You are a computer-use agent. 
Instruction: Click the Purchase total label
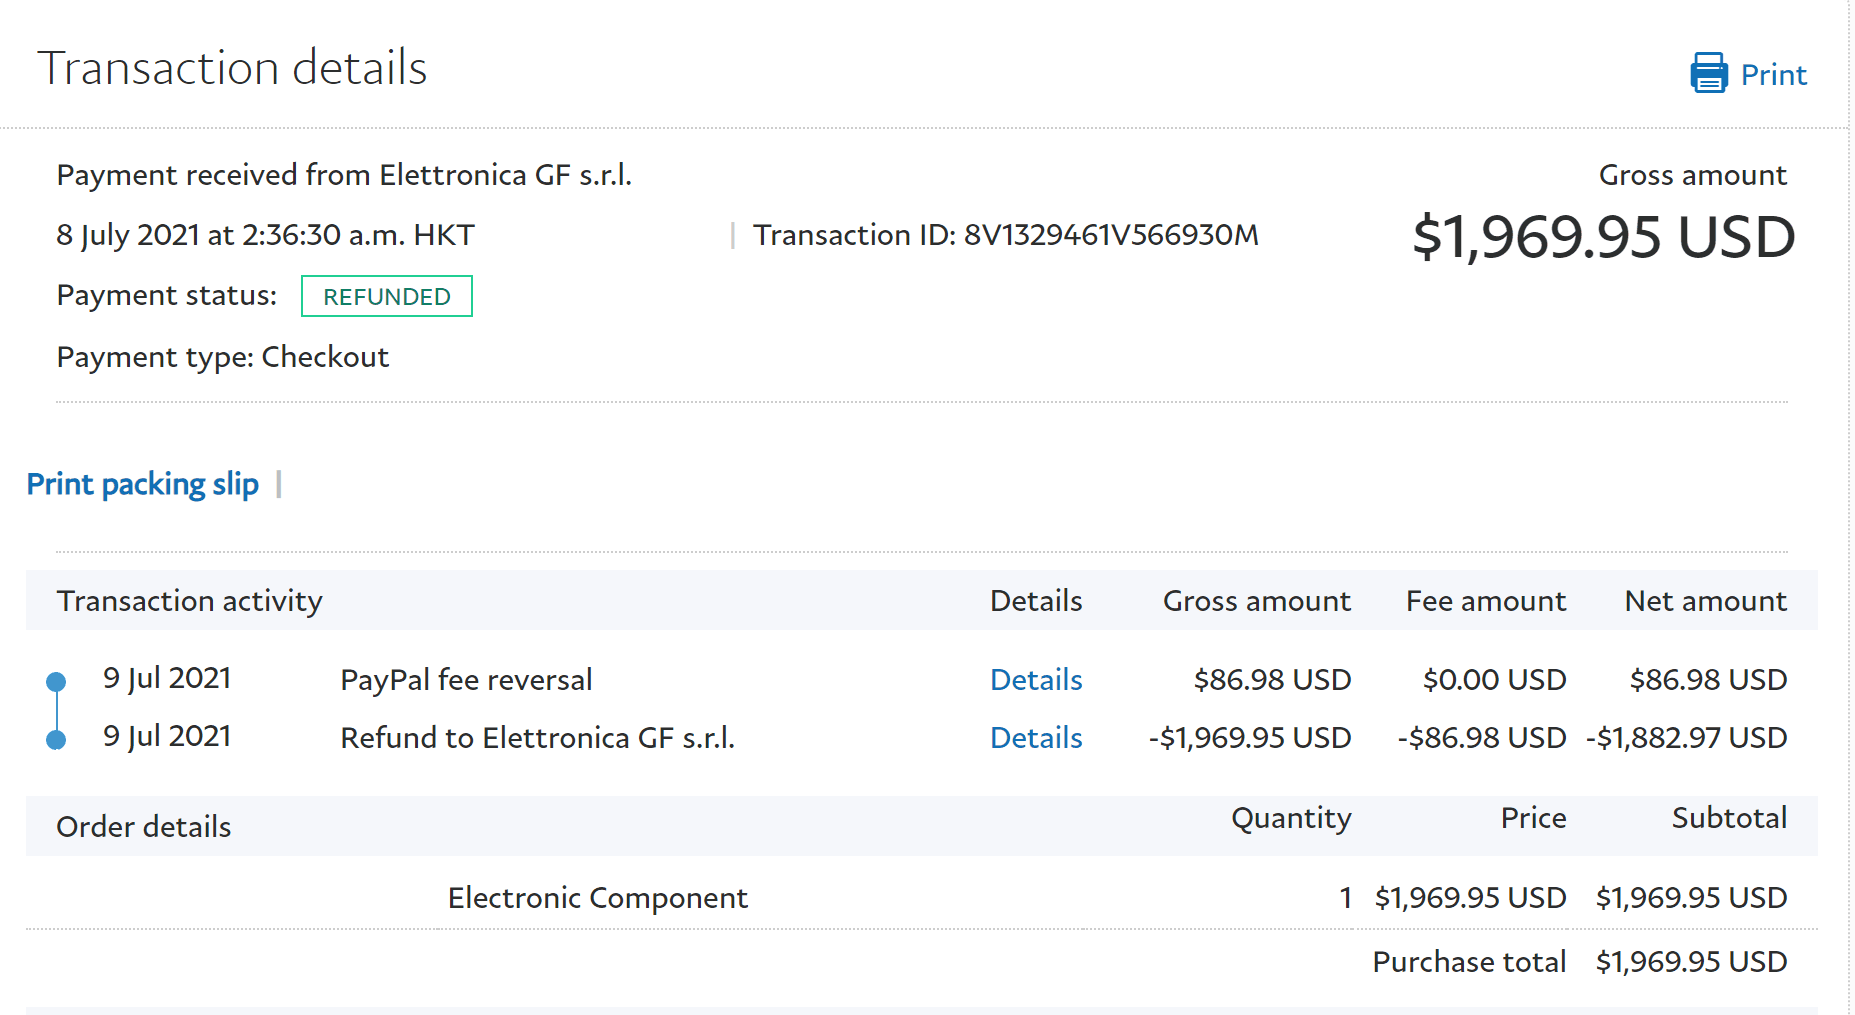tap(1468, 962)
